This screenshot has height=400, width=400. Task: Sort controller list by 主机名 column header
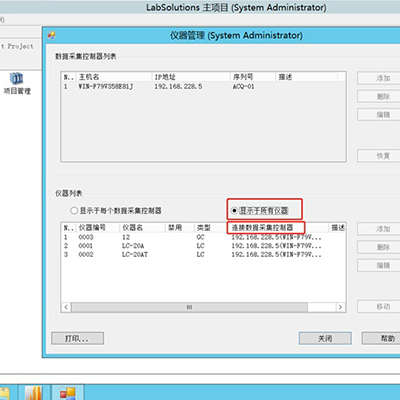(114, 77)
